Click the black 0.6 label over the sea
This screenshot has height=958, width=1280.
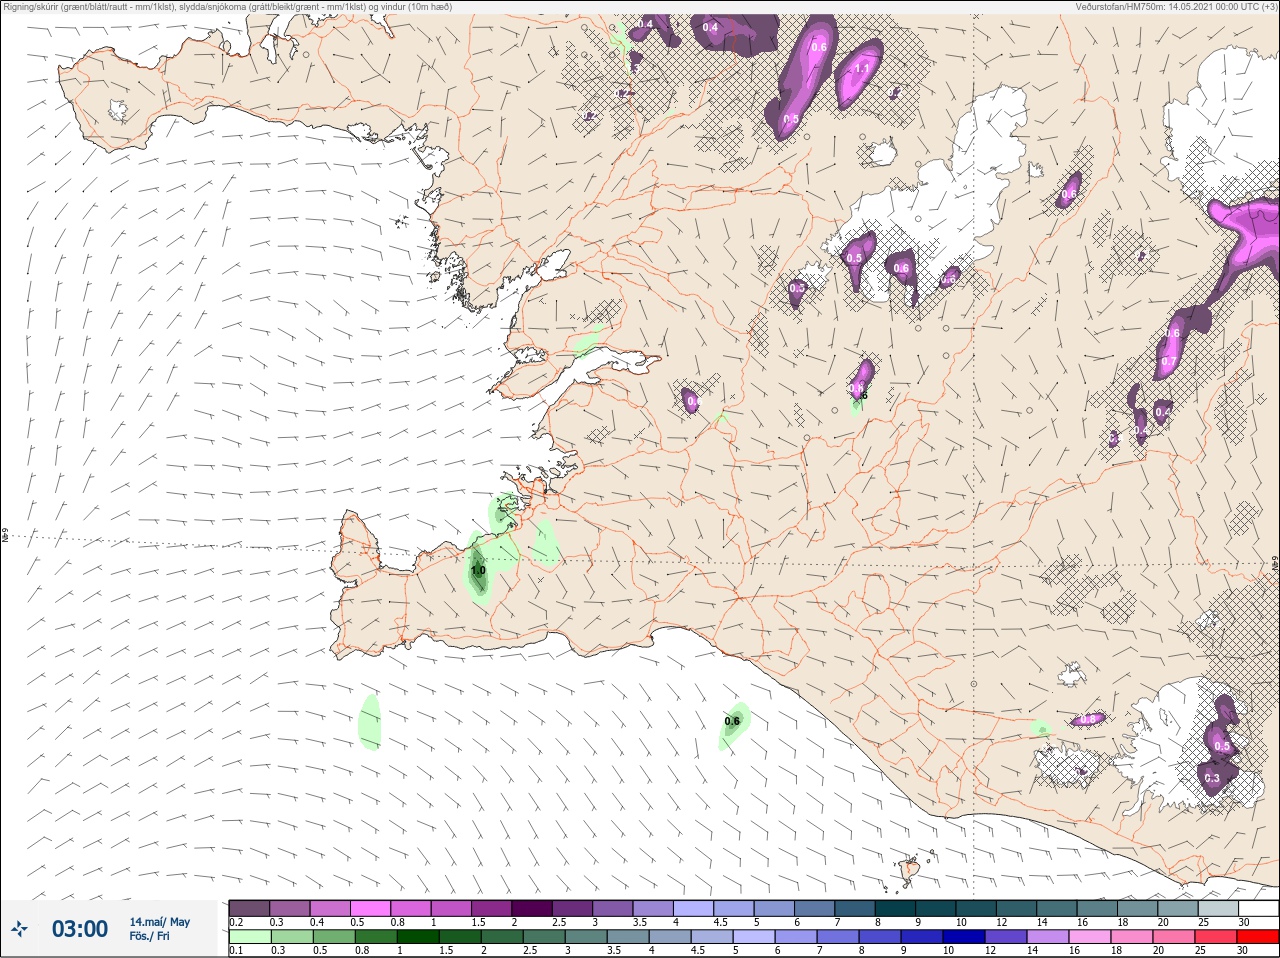(x=732, y=721)
